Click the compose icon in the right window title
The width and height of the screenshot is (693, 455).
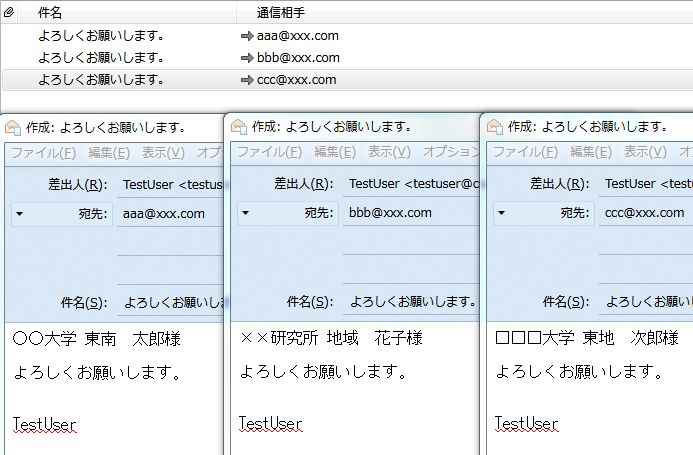click(x=495, y=127)
